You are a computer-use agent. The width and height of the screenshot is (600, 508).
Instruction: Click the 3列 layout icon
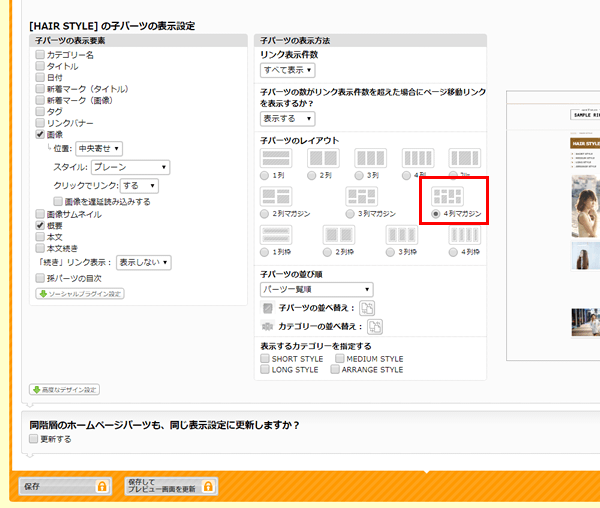pyautogui.click(x=371, y=158)
